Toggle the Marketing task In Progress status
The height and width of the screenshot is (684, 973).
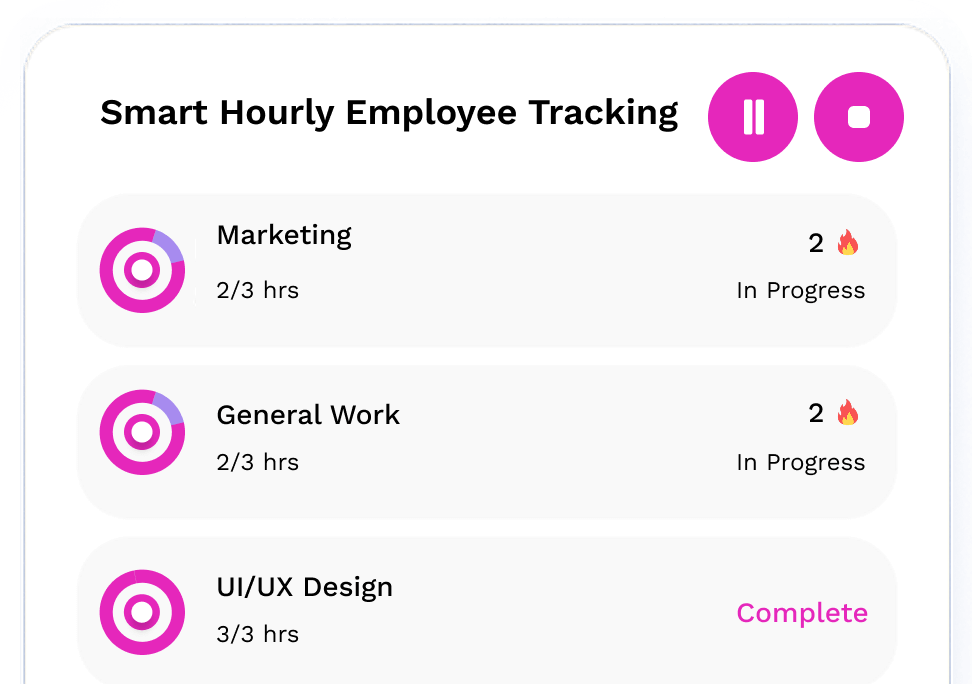pos(800,290)
